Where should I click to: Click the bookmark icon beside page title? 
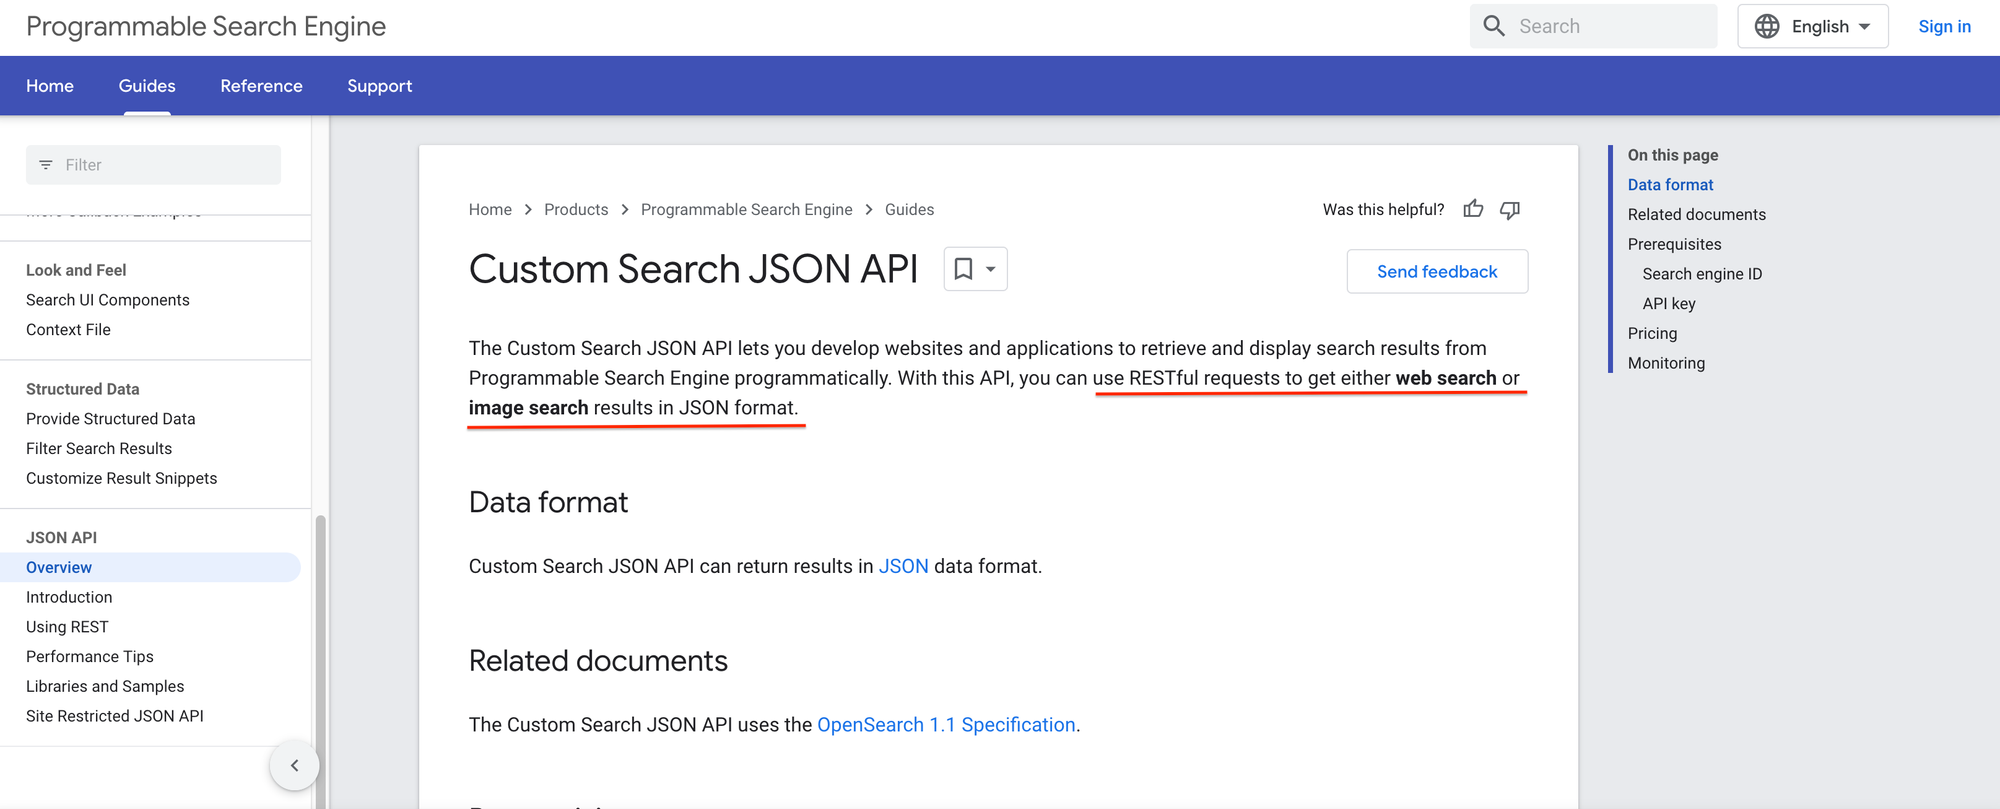click(963, 269)
